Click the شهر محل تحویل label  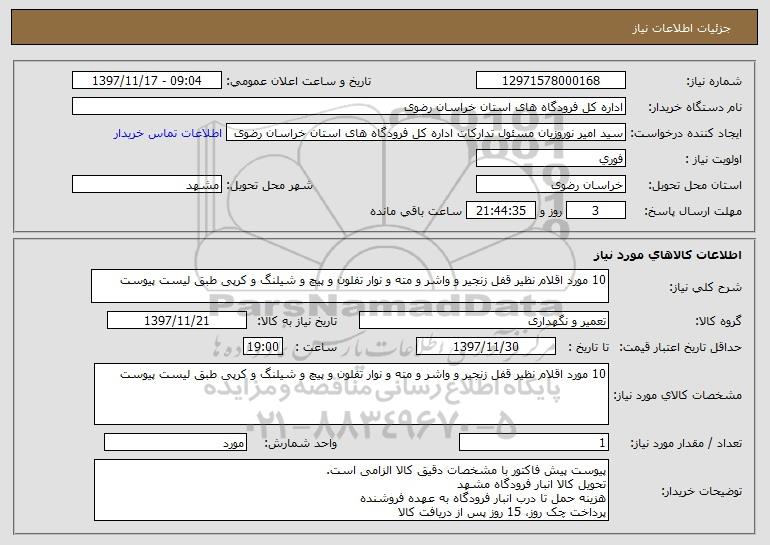(x=269, y=185)
